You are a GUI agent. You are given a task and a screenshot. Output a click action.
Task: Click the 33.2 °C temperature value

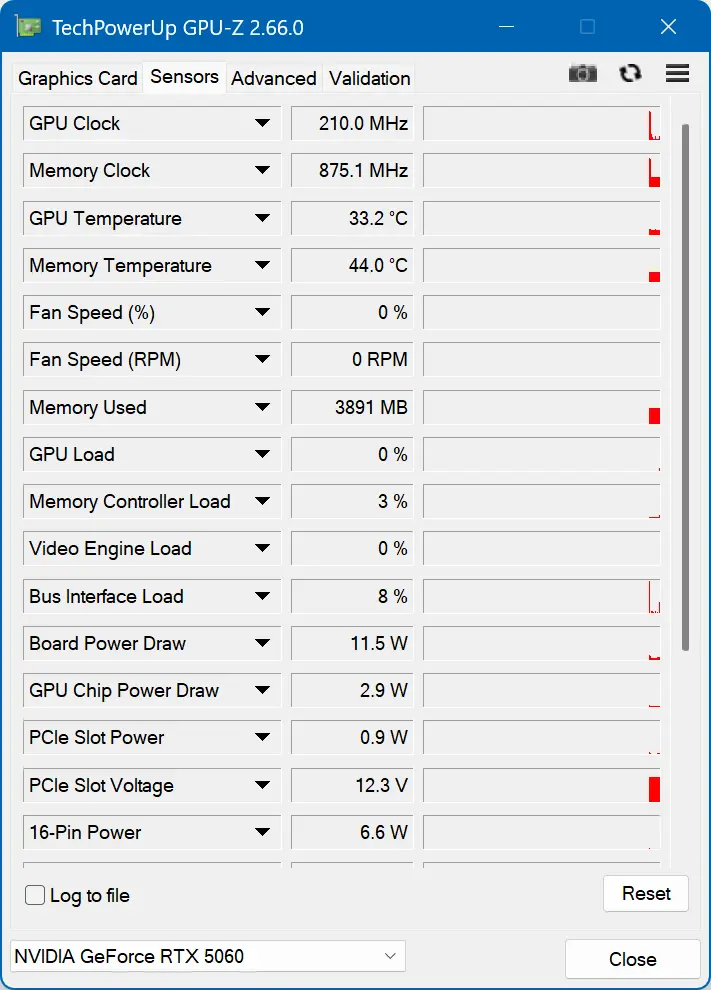click(352, 218)
